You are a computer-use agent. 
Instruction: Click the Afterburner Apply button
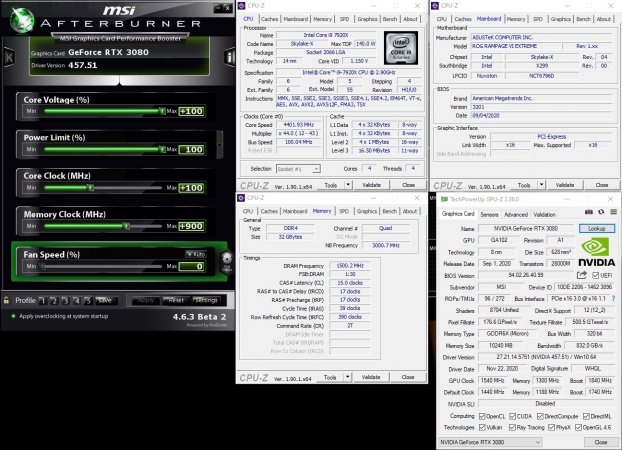[145, 300]
